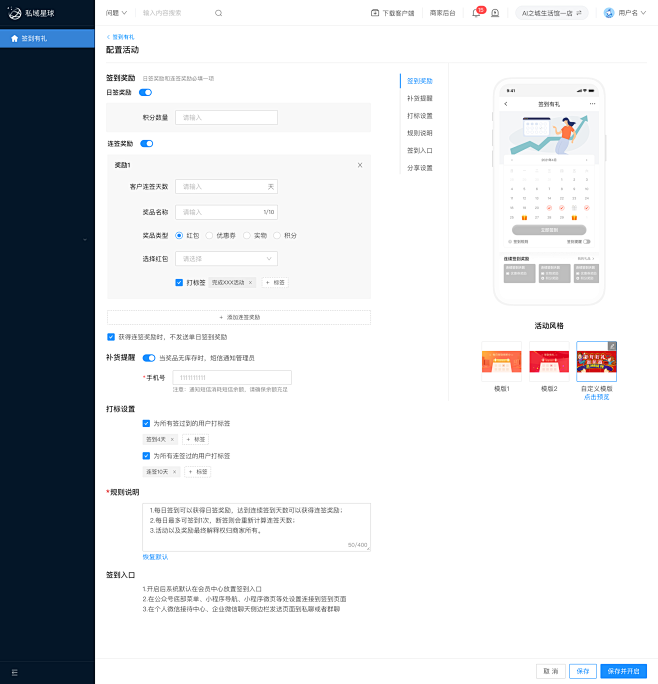Select the 自定义模板 style thumbnail
Viewport: 658px width, 684px height.
pyautogui.click(x=596, y=362)
